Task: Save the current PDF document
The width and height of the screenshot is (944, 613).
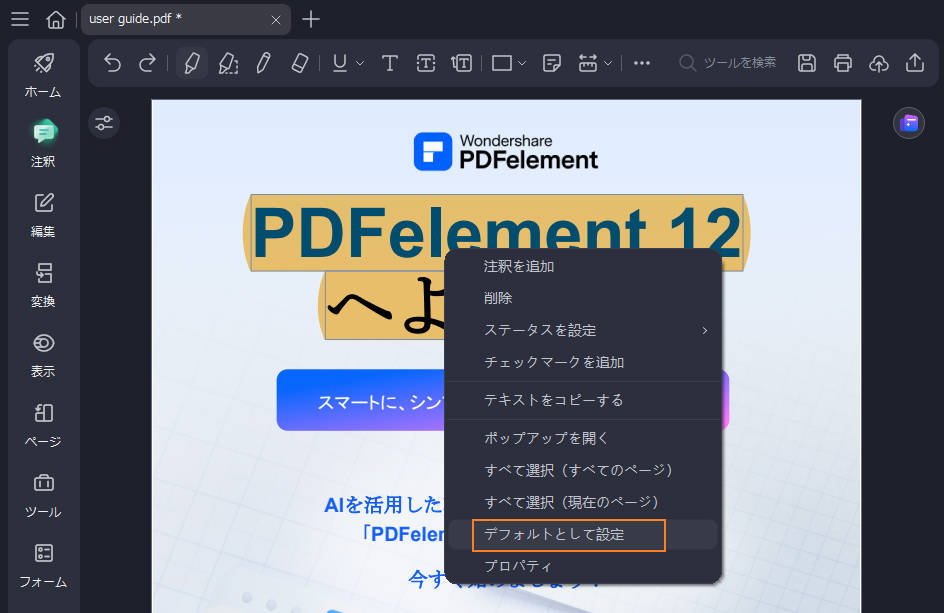Action: point(806,62)
